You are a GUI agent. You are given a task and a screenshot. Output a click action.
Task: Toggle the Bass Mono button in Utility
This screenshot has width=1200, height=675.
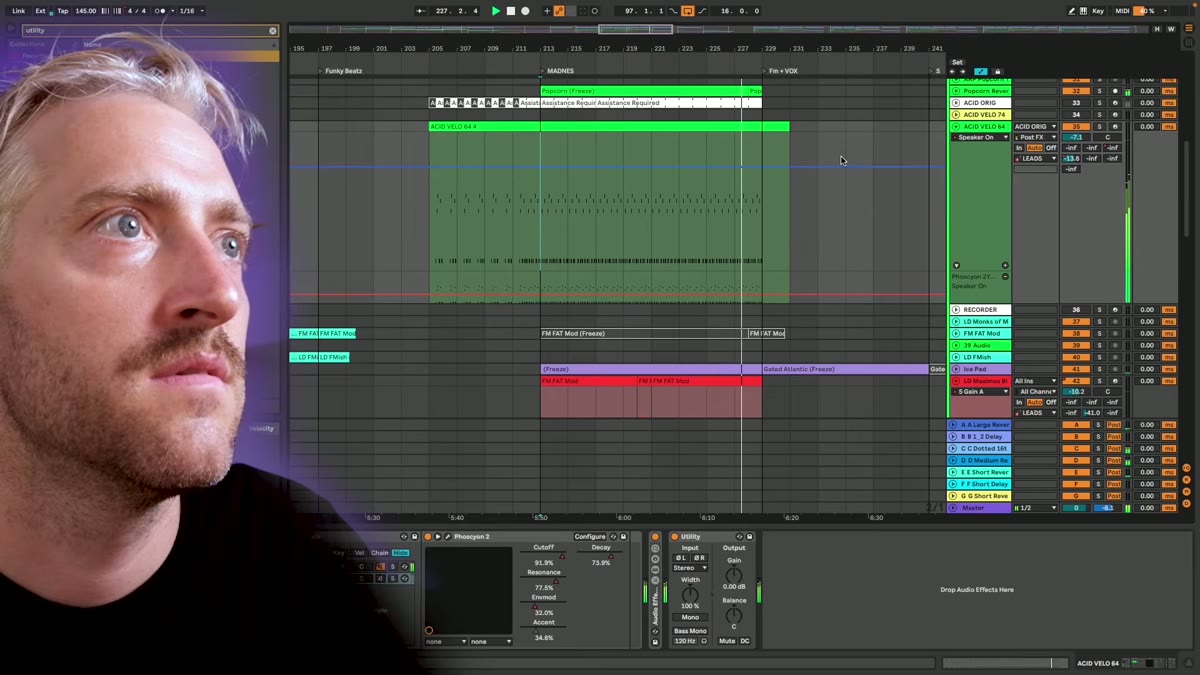[x=690, y=631]
